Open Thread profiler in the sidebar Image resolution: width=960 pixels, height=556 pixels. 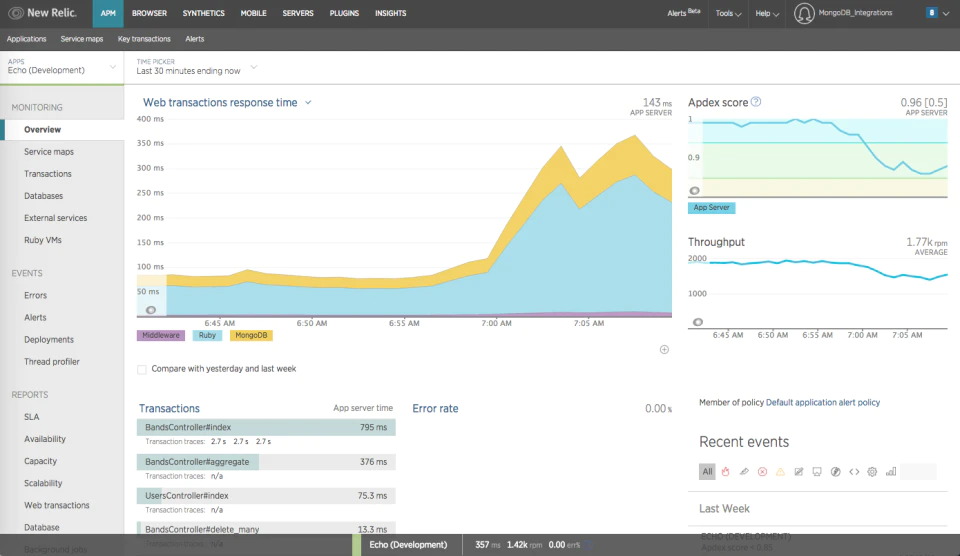click(52, 362)
